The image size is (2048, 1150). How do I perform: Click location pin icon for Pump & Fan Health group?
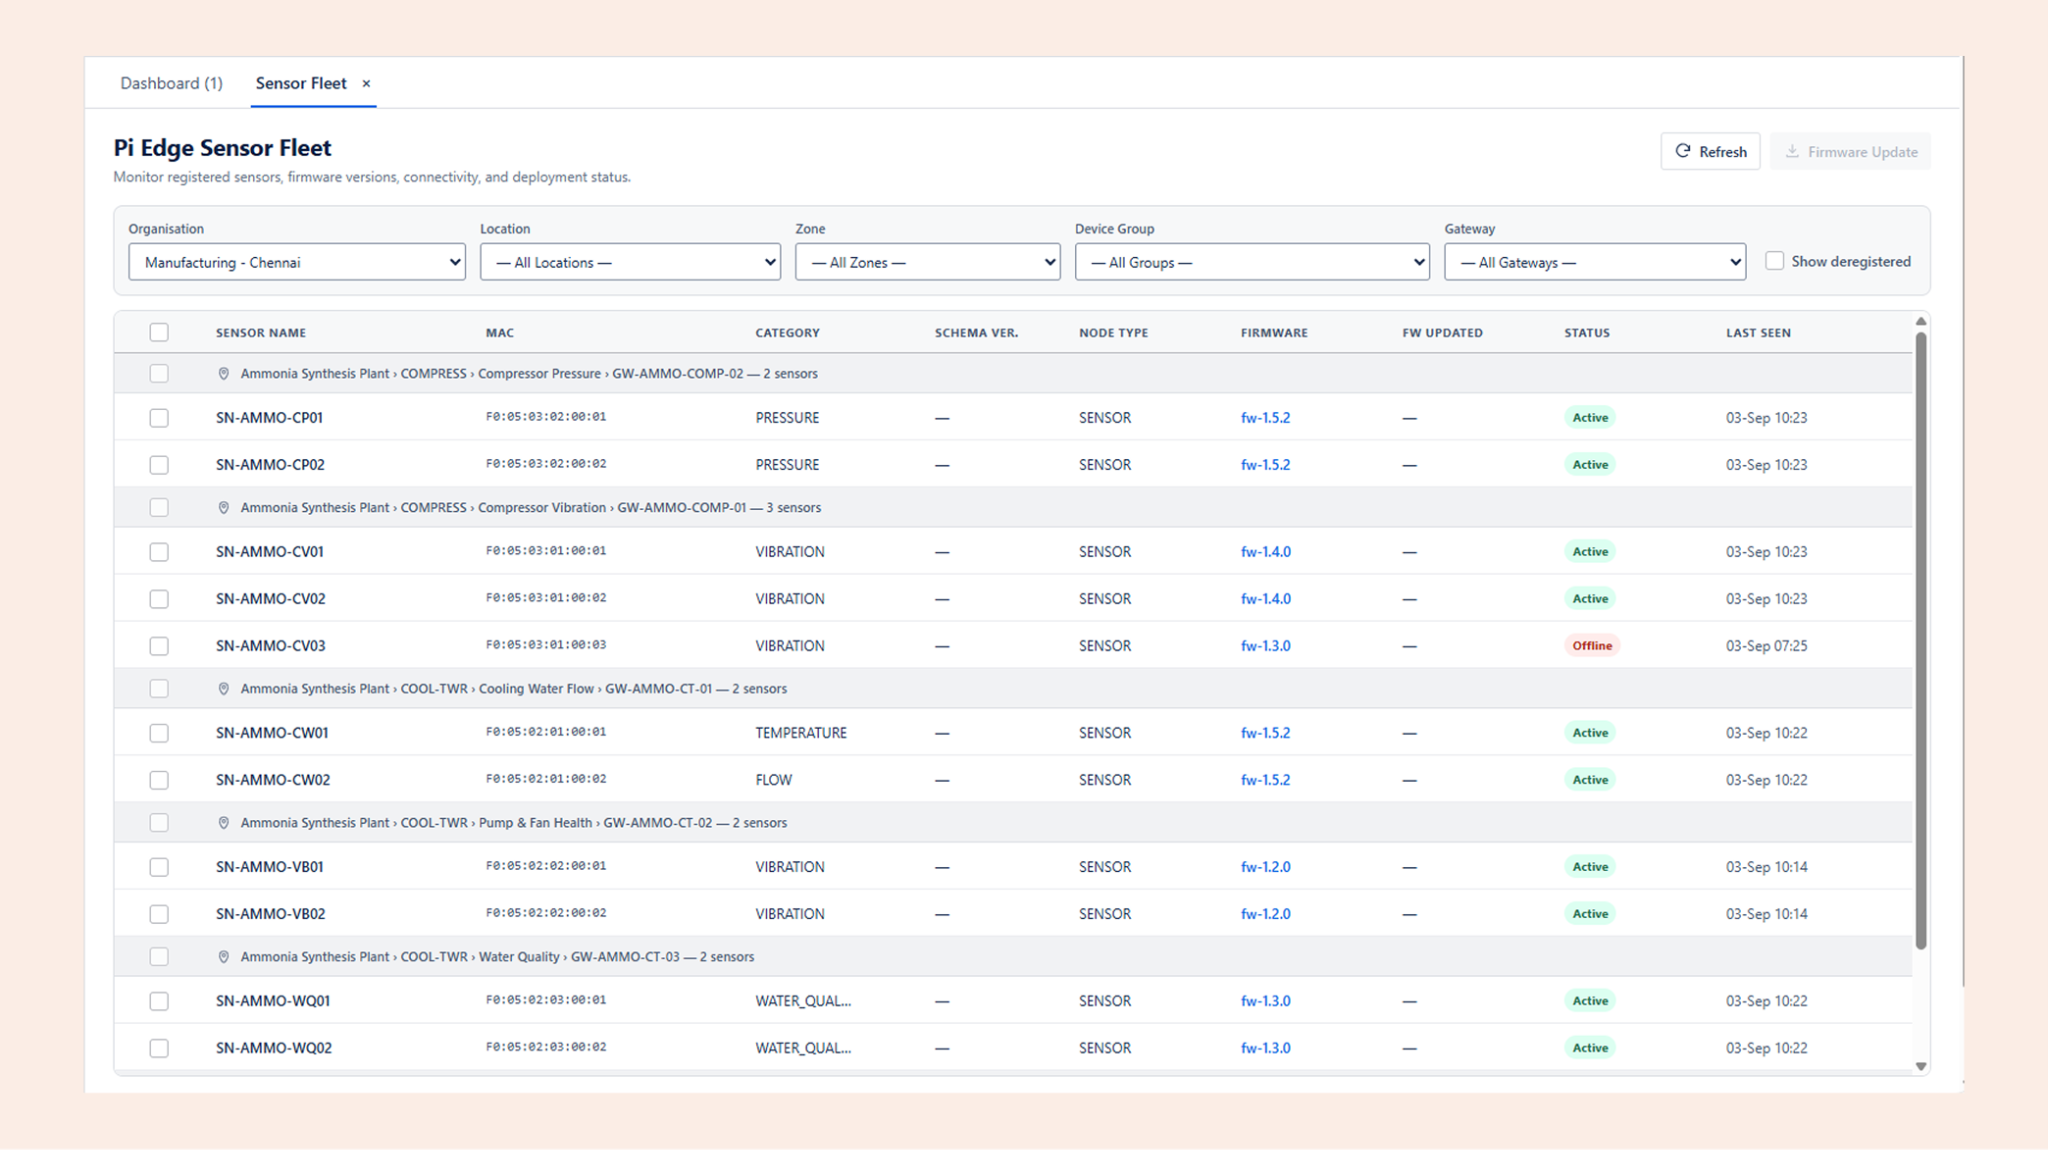(224, 823)
